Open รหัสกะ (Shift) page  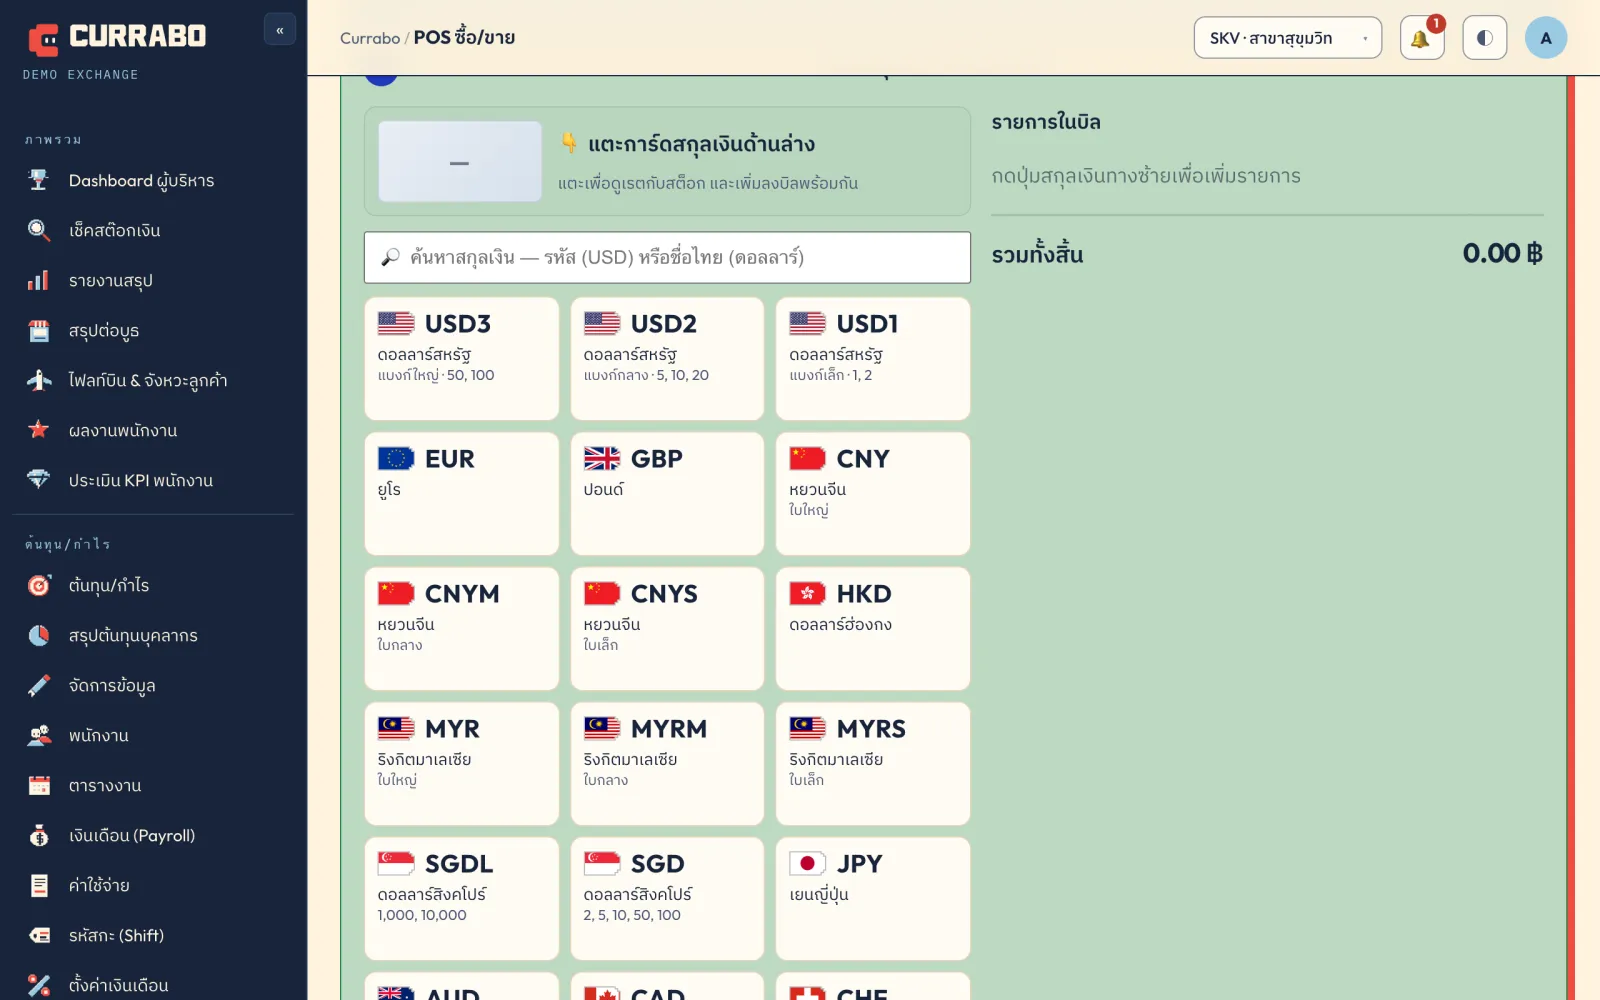coord(154,936)
